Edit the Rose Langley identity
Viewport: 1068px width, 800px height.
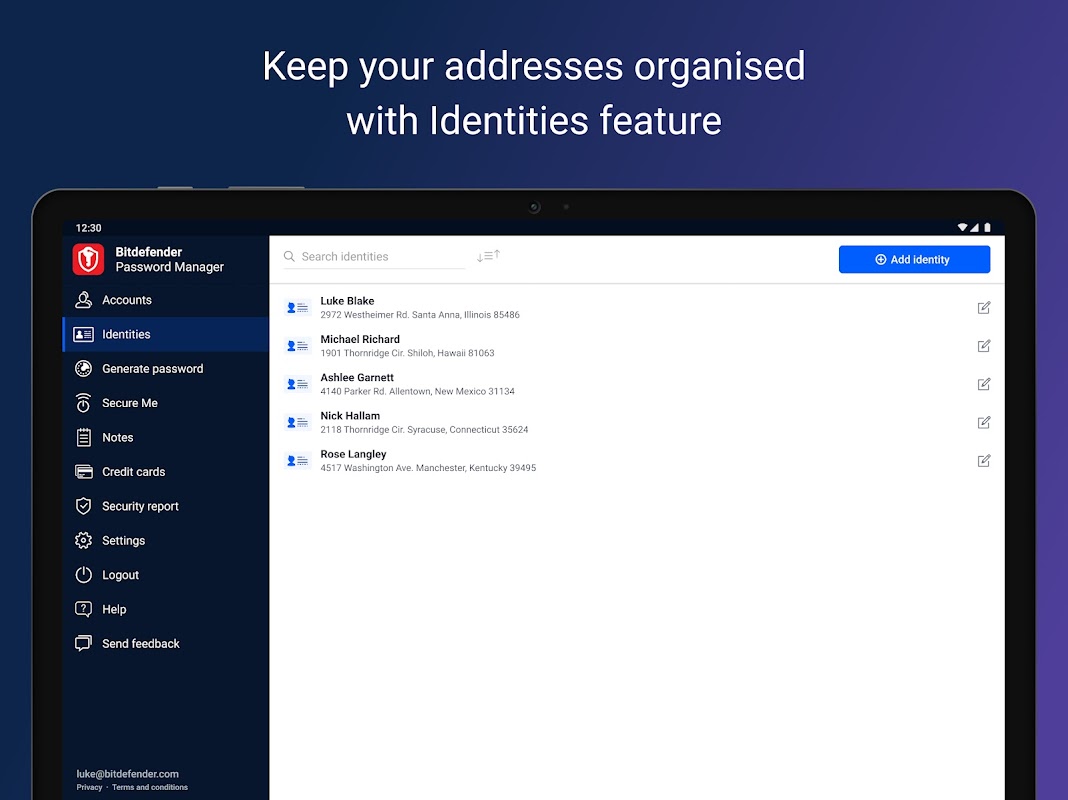(984, 461)
